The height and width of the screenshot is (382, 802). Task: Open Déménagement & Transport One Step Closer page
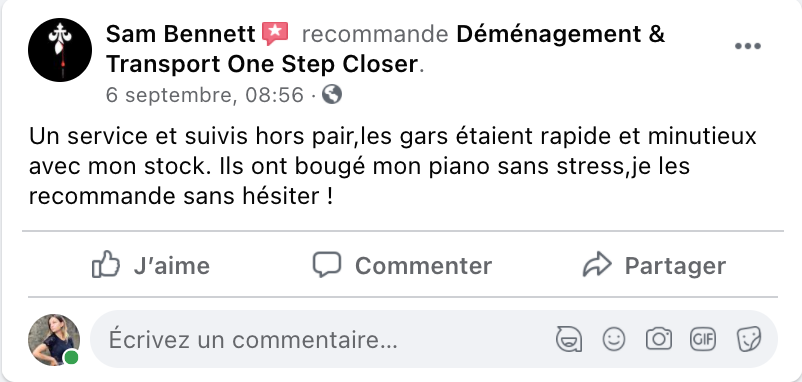pyautogui.click(x=385, y=49)
